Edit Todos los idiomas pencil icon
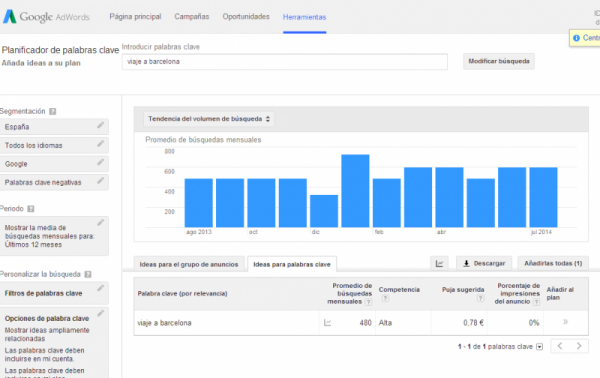The width and height of the screenshot is (600, 378). tap(100, 144)
